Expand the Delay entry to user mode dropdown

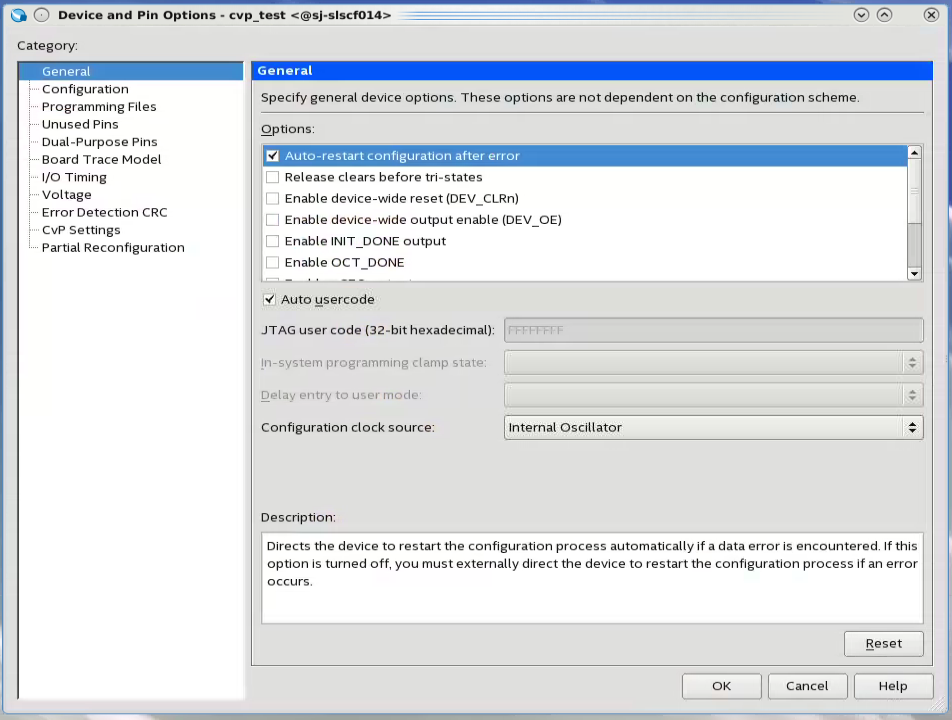tap(713, 395)
